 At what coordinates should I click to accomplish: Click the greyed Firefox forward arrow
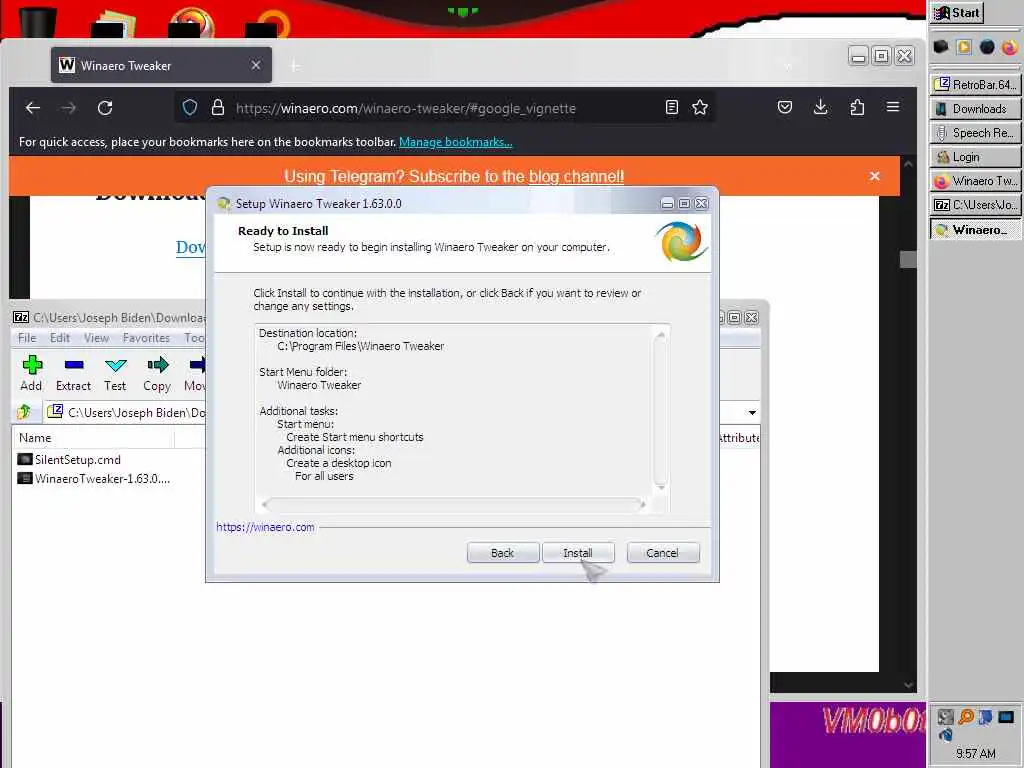pyautogui.click(x=69, y=108)
